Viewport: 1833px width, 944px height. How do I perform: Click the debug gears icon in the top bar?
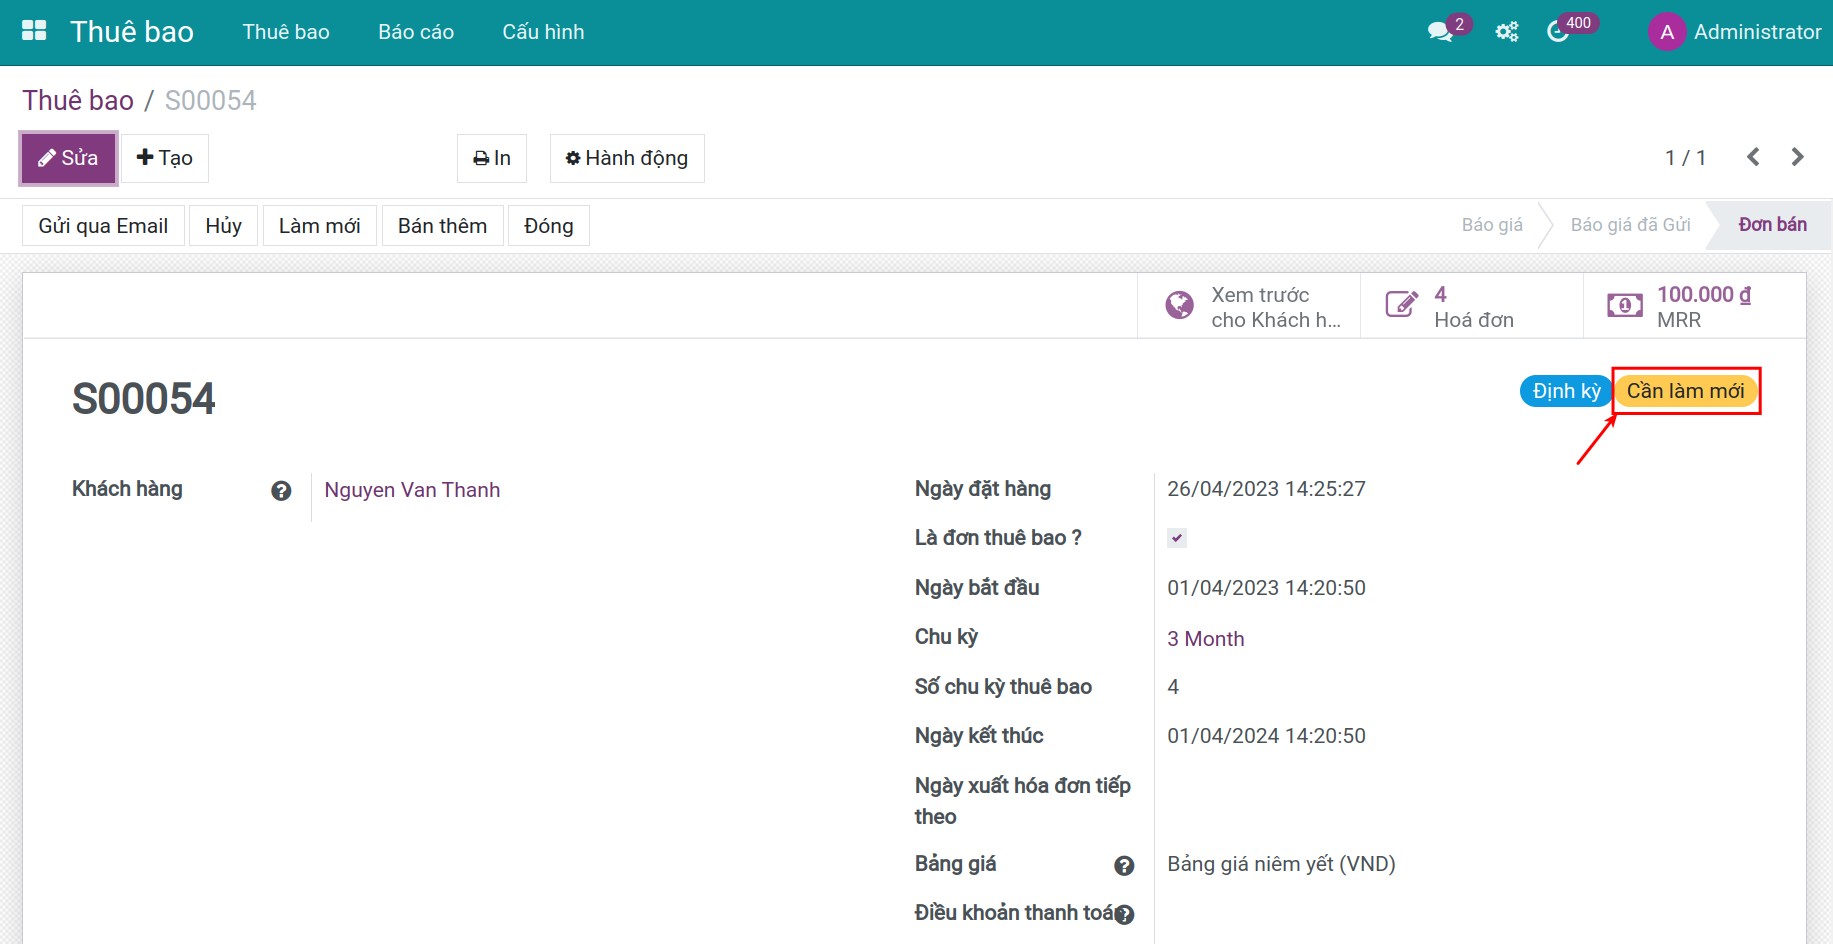(1506, 32)
